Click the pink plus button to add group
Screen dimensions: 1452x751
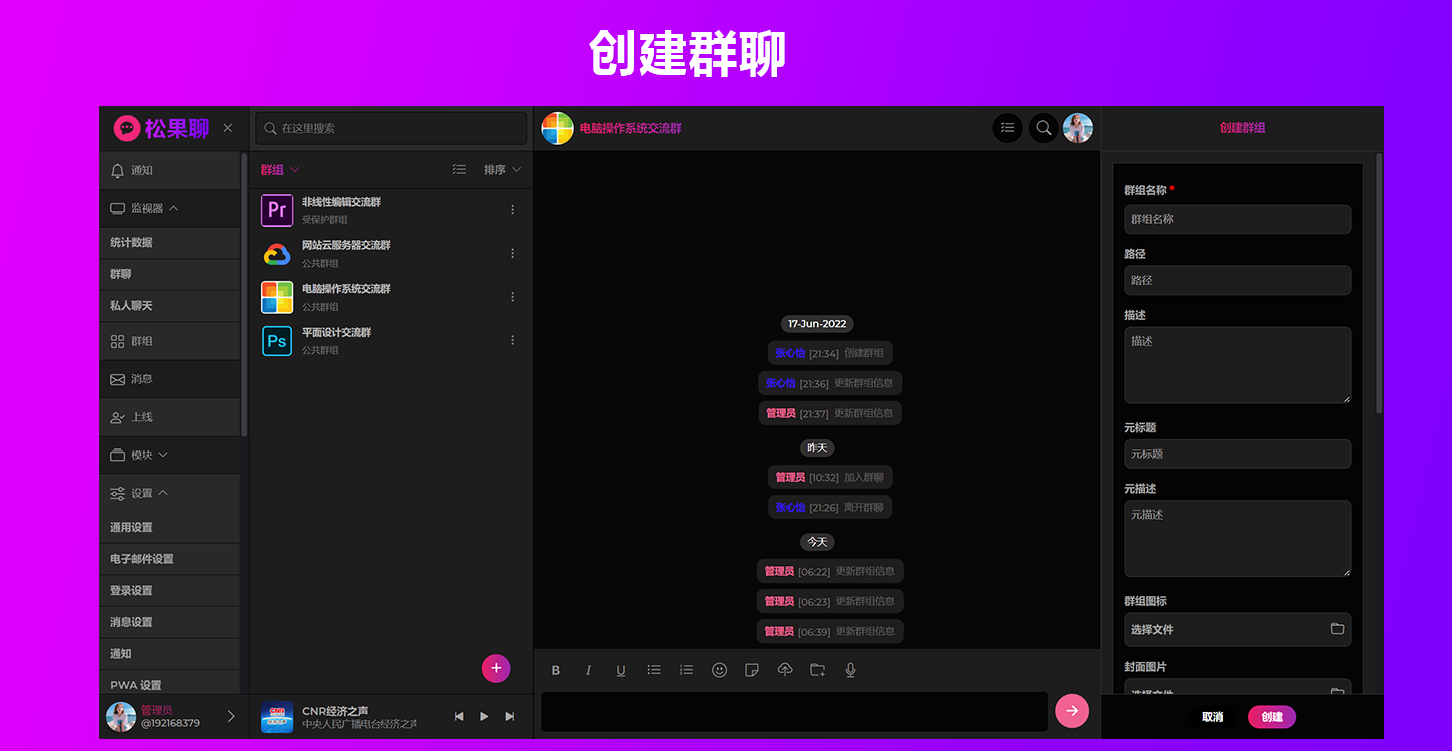coord(496,668)
